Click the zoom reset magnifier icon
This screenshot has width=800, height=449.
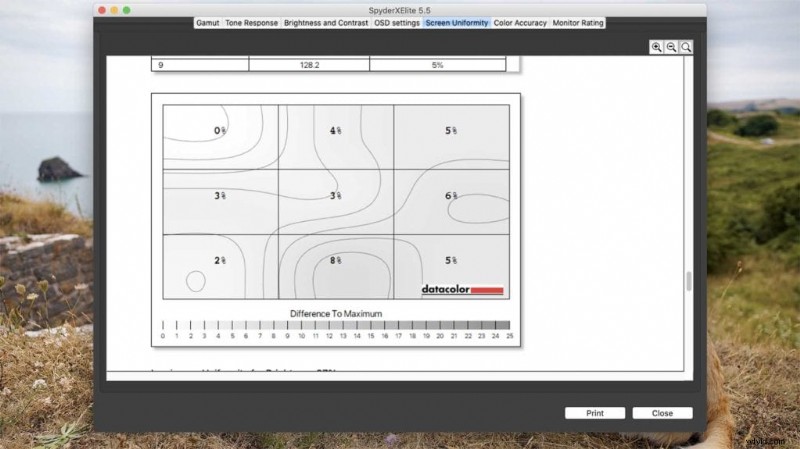686,47
